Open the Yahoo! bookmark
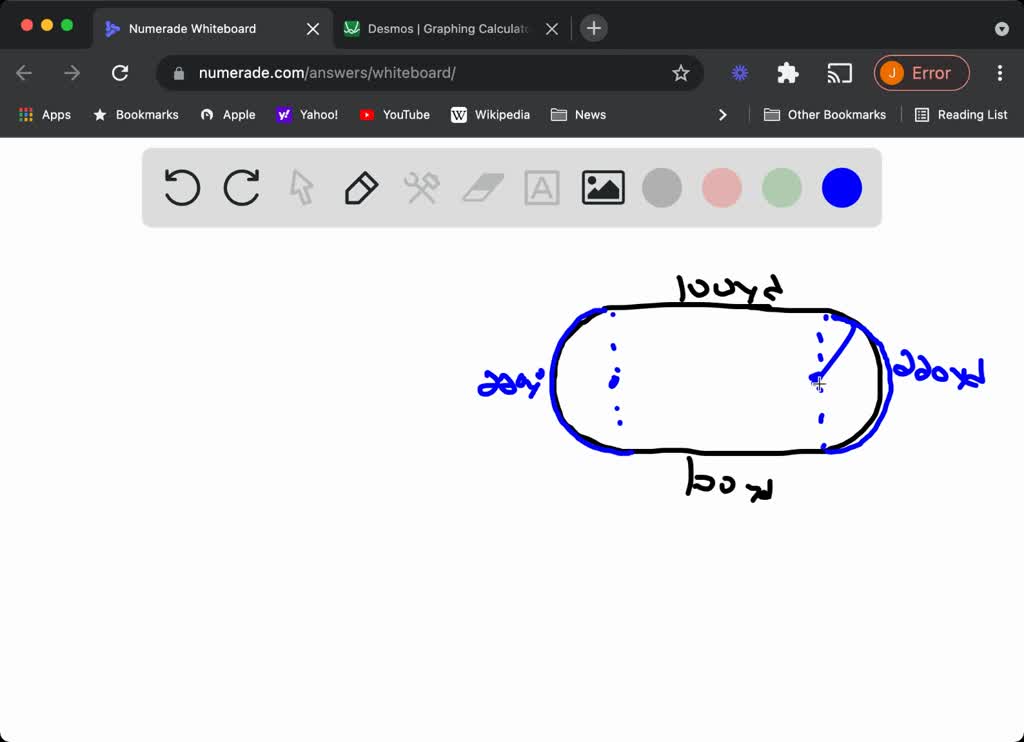Viewport: 1024px width, 742px height. (x=307, y=115)
